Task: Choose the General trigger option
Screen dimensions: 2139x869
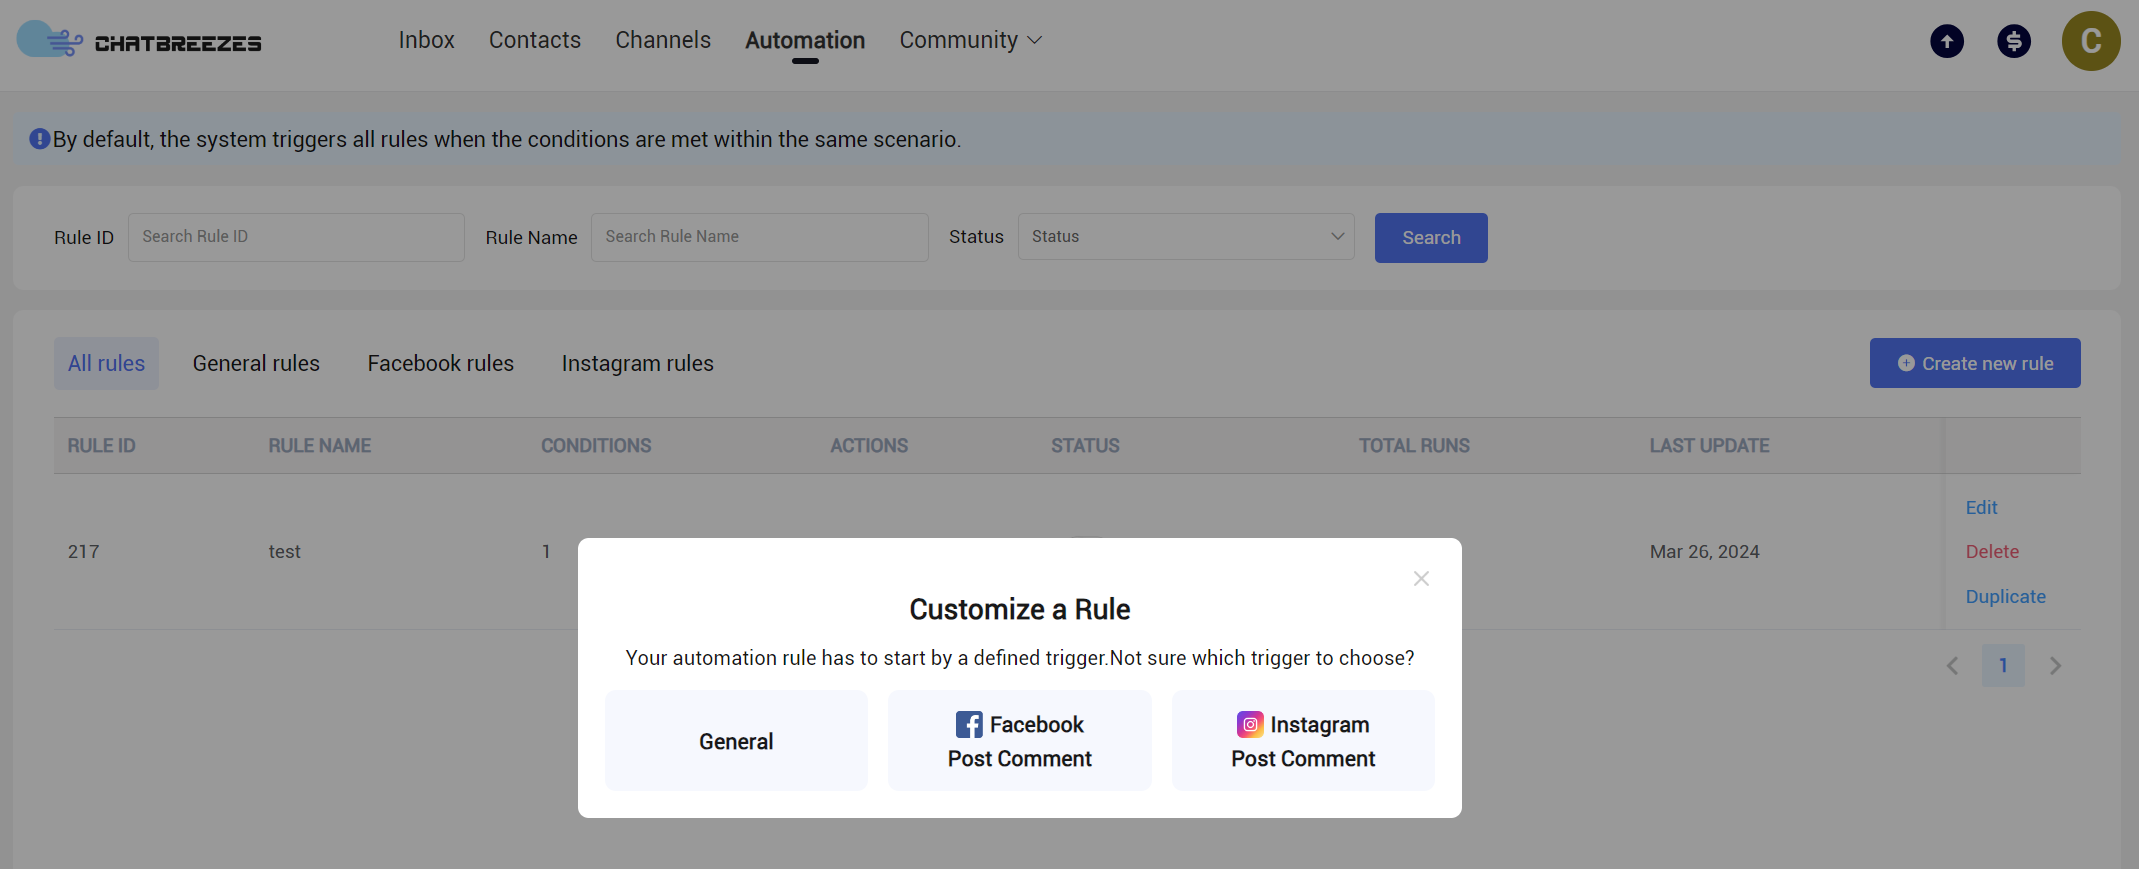Action: click(736, 741)
